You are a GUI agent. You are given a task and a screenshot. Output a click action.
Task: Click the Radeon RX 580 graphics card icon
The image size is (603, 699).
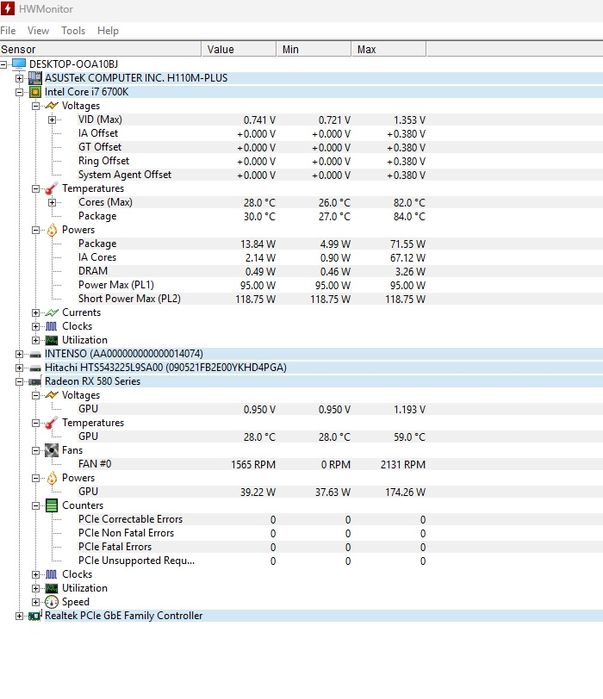35,382
